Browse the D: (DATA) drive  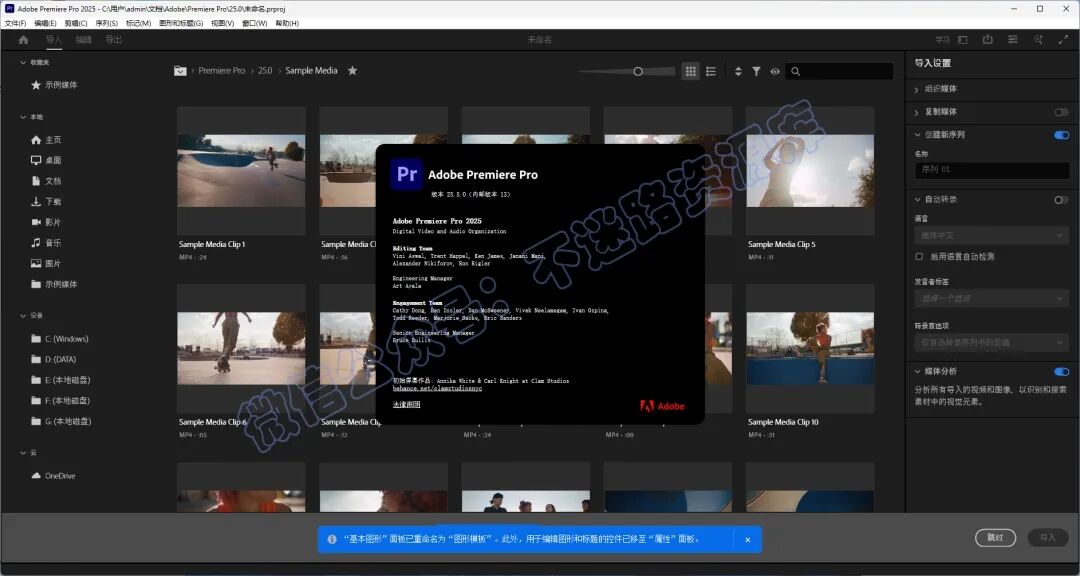point(53,360)
